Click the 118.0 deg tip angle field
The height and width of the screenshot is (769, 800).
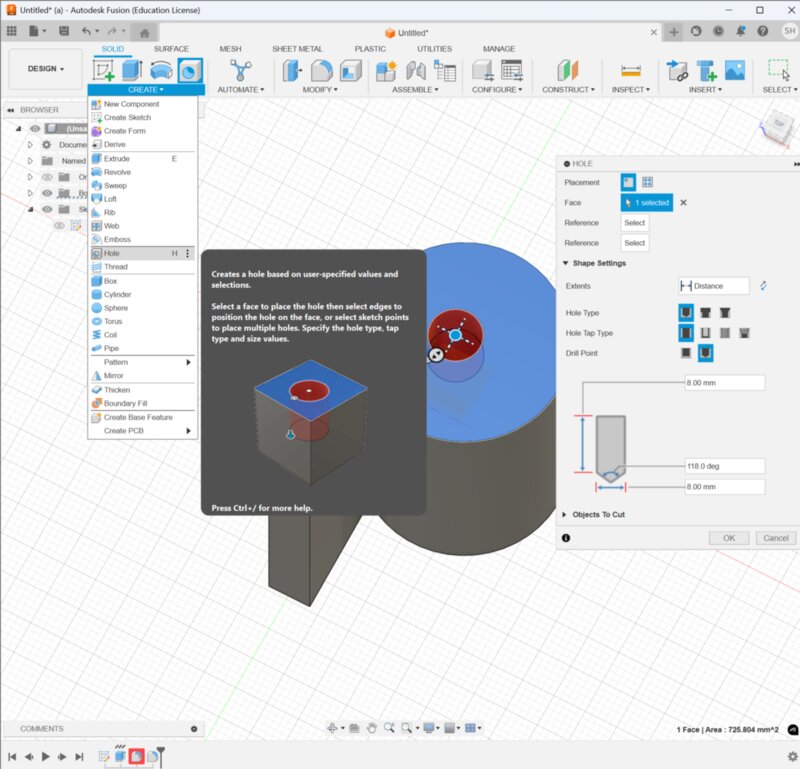tap(724, 466)
